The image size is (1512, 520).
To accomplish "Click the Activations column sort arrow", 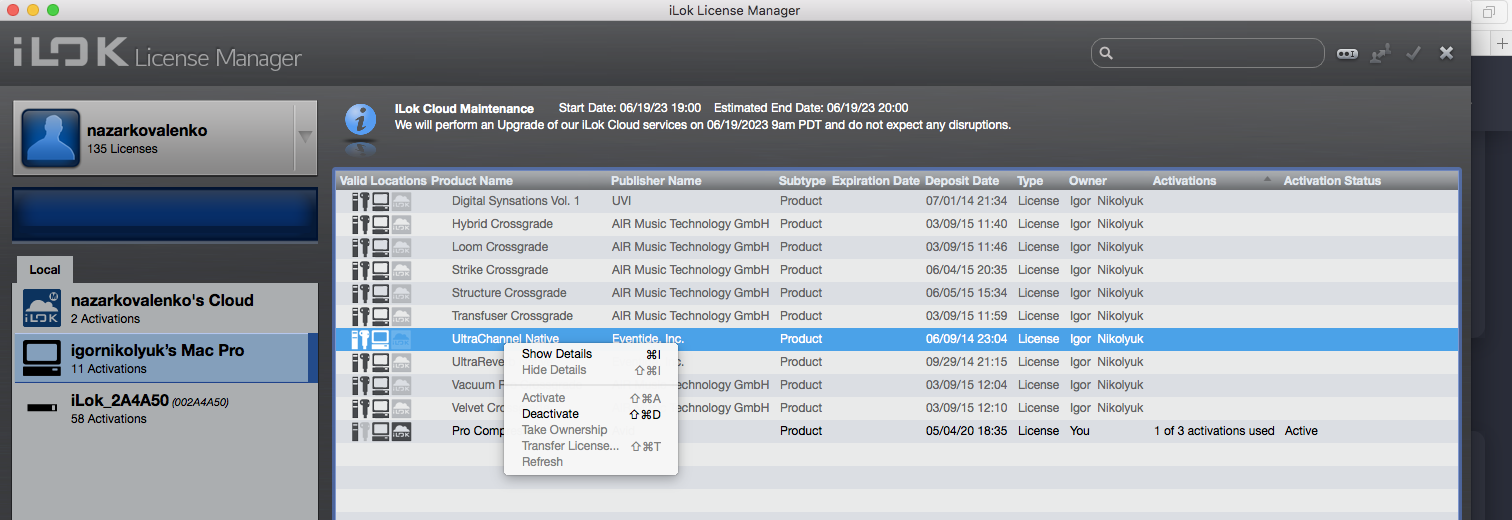I will coord(1268,180).
